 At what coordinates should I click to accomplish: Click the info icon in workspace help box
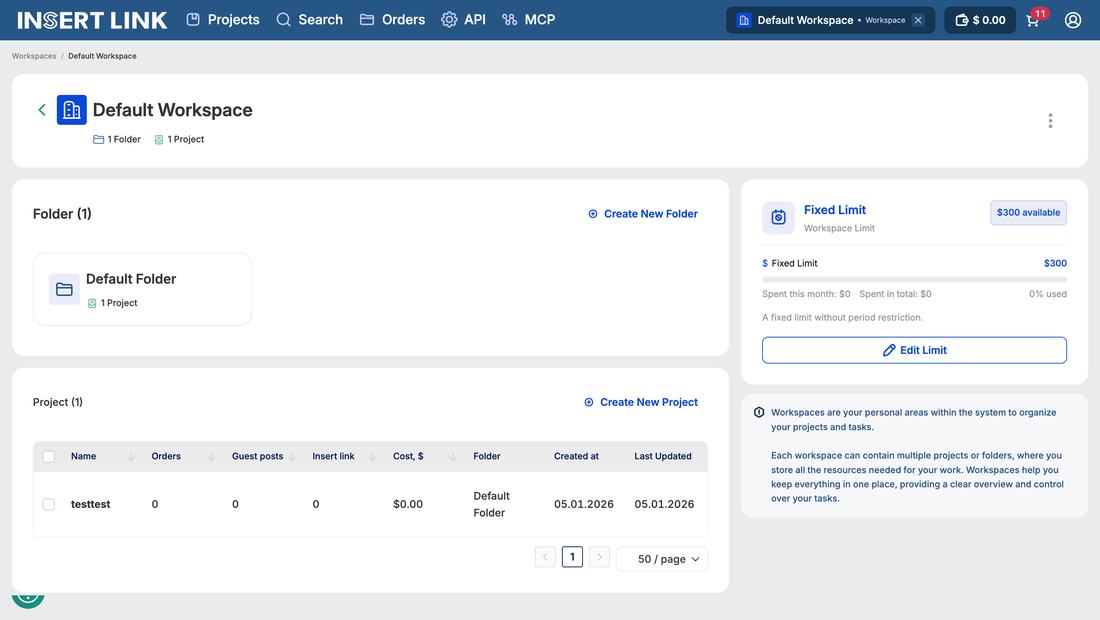click(759, 412)
